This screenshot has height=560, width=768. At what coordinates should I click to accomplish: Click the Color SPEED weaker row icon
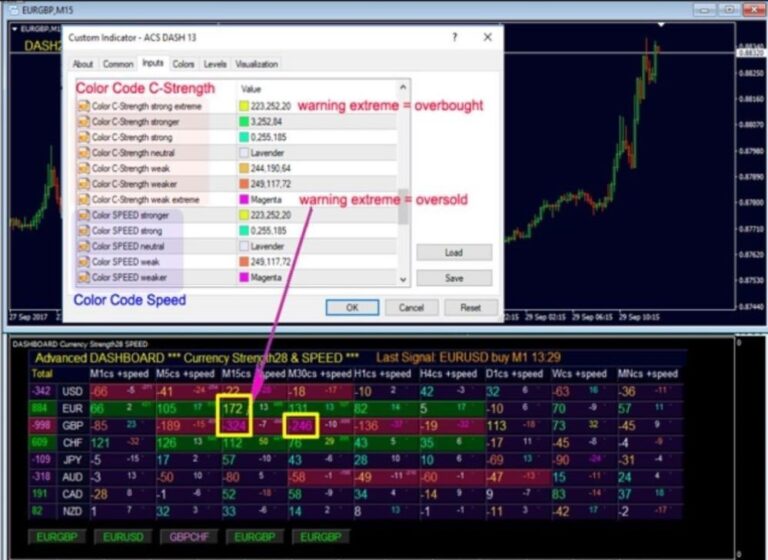point(84,277)
